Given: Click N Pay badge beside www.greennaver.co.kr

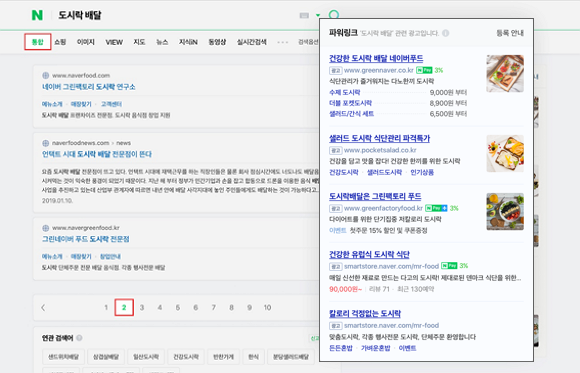Looking at the screenshot, I should 424,70.
